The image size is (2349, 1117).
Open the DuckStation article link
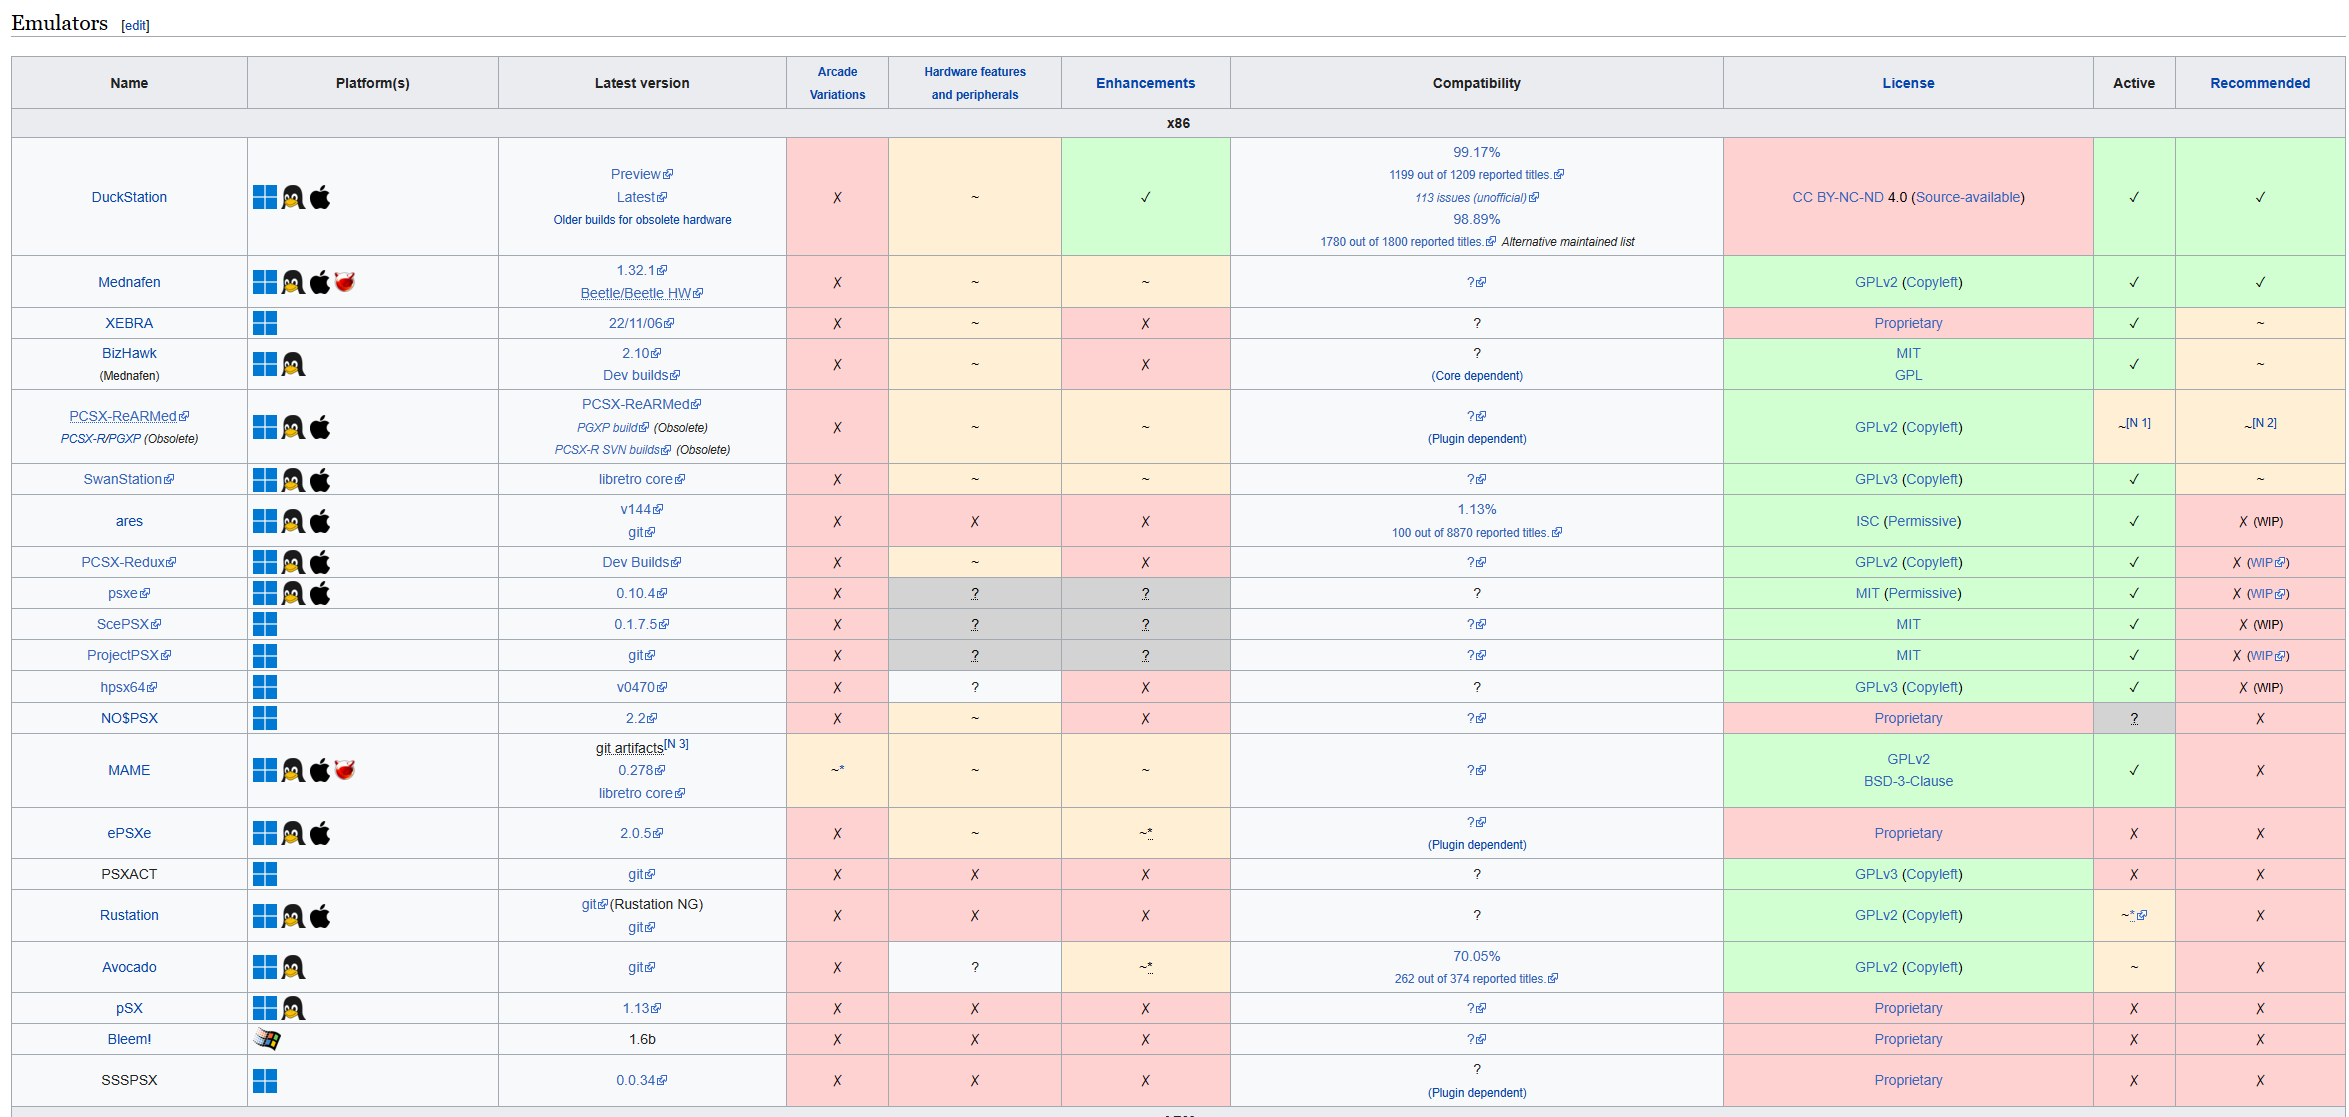[x=129, y=197]
